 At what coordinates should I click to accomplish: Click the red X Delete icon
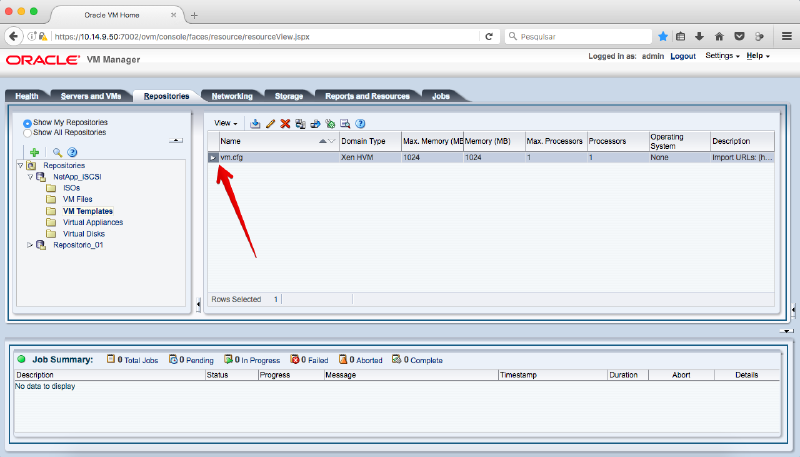click(x=285, y=123)
